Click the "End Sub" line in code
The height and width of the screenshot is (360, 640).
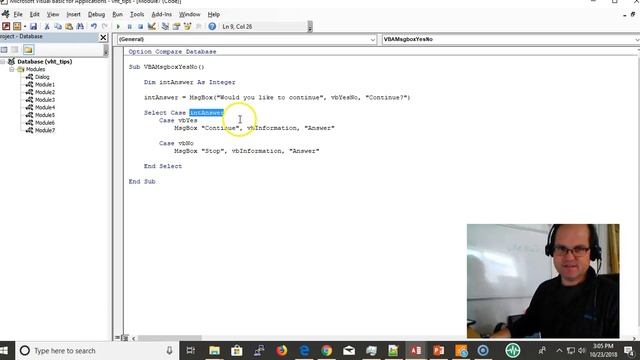[142, 182]
